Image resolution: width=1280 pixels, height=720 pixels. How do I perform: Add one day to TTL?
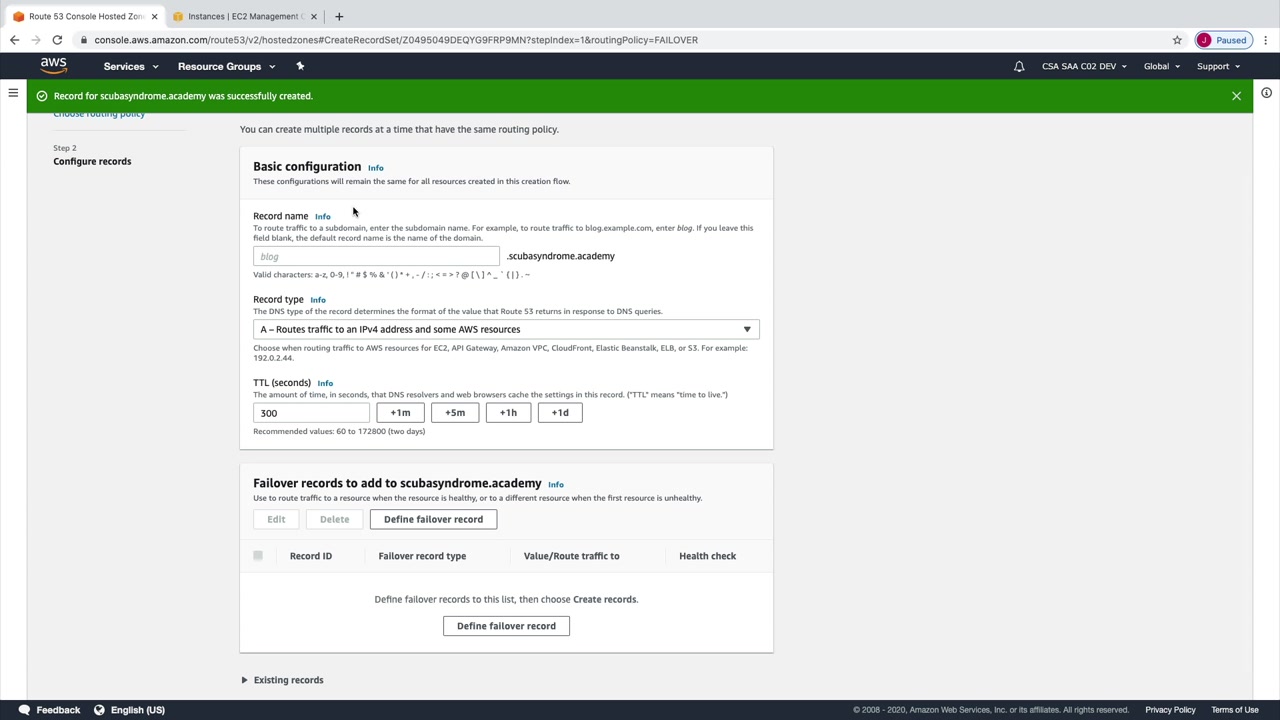pos(560,413)
